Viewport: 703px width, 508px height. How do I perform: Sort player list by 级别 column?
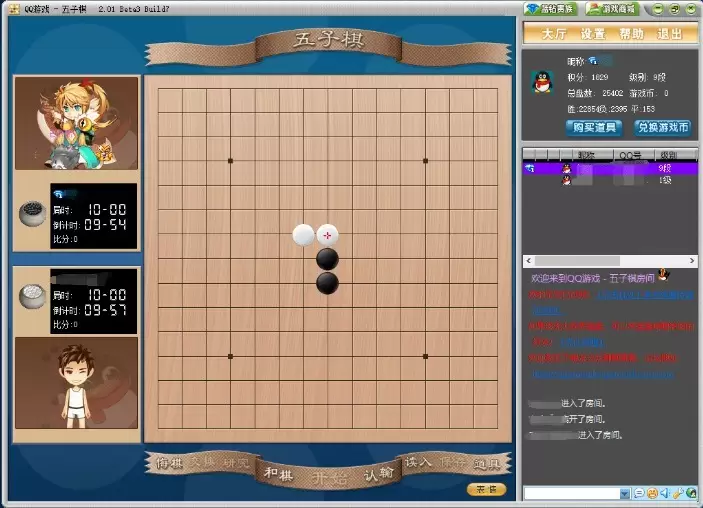pos(668,155)
